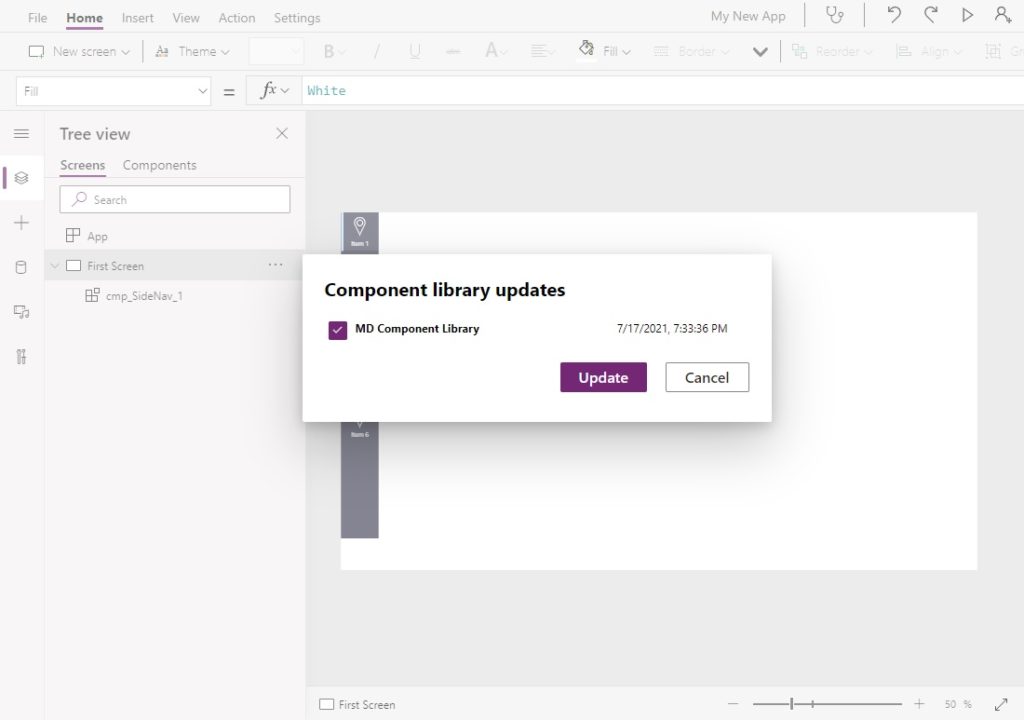This screenshot has height=720, width=1024.
Task: Click the Update button
Action: pyautogui.click(x=603, y=377)
